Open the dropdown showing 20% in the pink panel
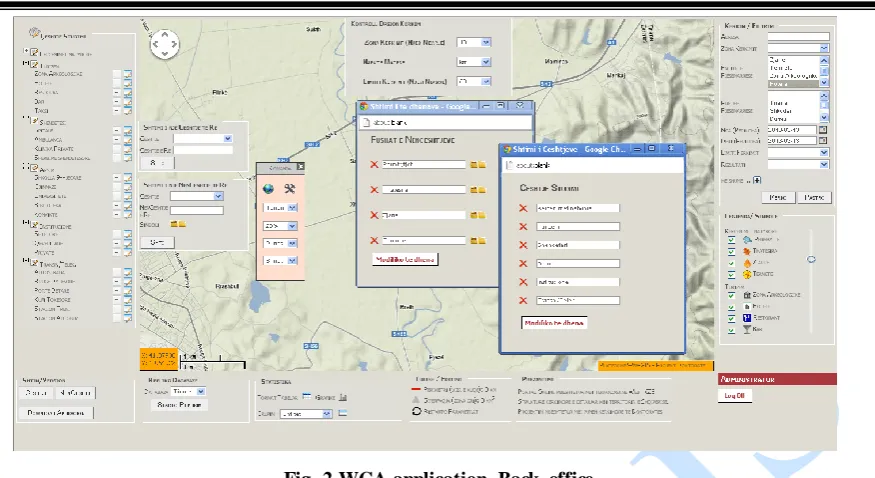 point(280,226)
